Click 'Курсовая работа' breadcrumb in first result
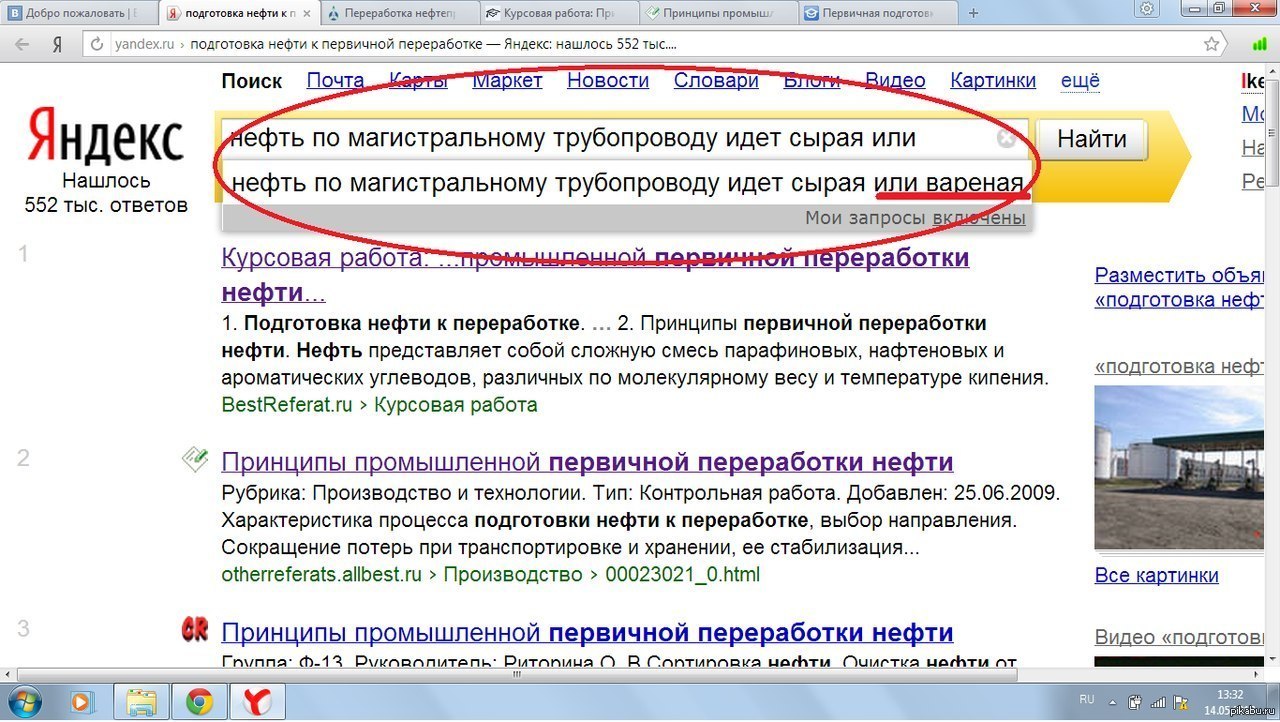The height and width of the screenshot is (722, 1280). 455,405
